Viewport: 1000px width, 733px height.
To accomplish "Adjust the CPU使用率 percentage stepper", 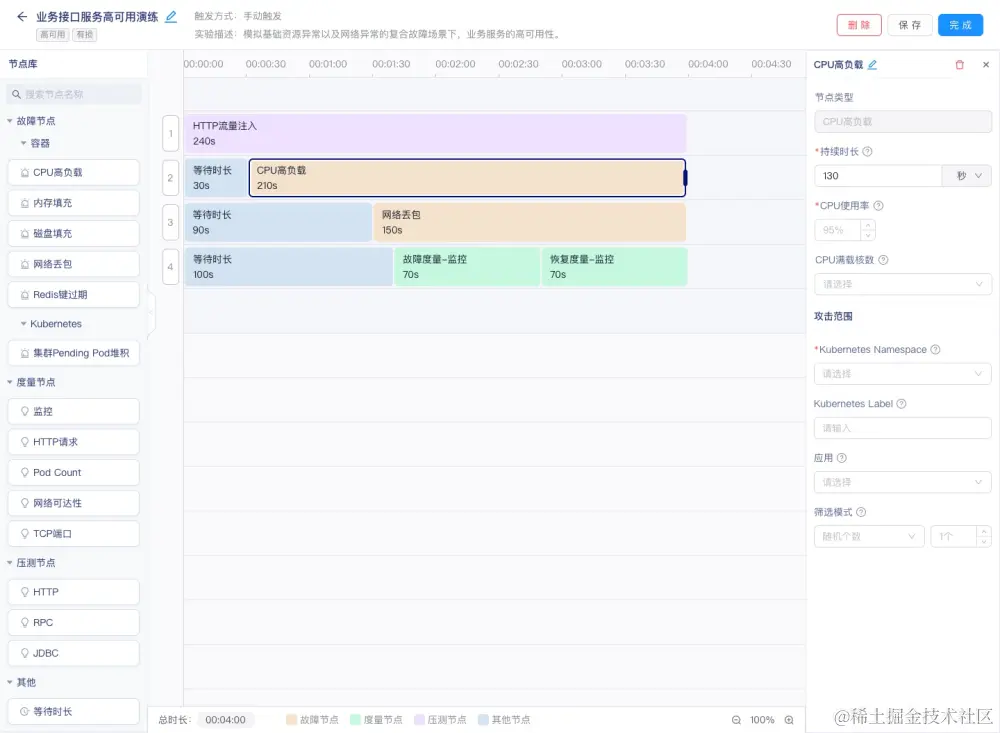I will 867,230.
